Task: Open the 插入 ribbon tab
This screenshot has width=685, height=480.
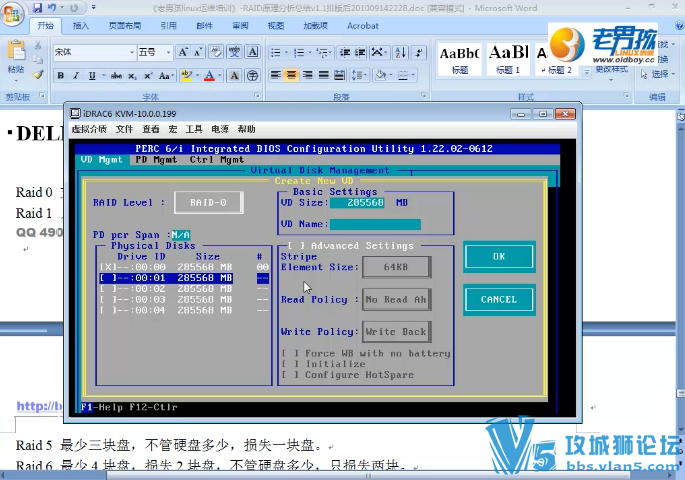Action: [80, 26]
